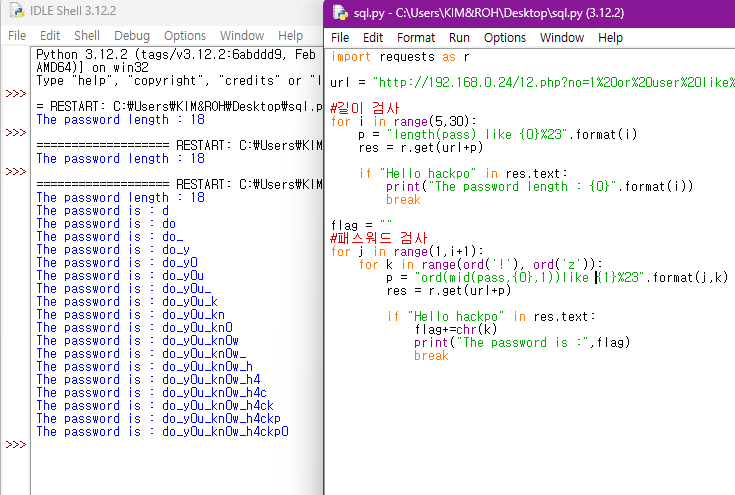The height and width of the screenshot is (495, 735).
Task: Open Help menu in IDLE Shell window
Action: pyautogui.click(x=290, y=36)
